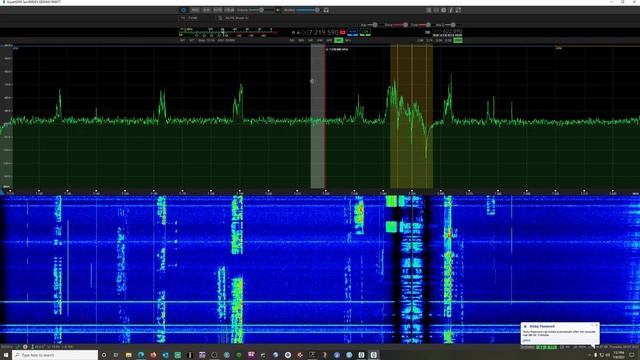Open the Windows Start menu
Image resolution: width=640 pixels, height=360 pixels.
(6, 355)
